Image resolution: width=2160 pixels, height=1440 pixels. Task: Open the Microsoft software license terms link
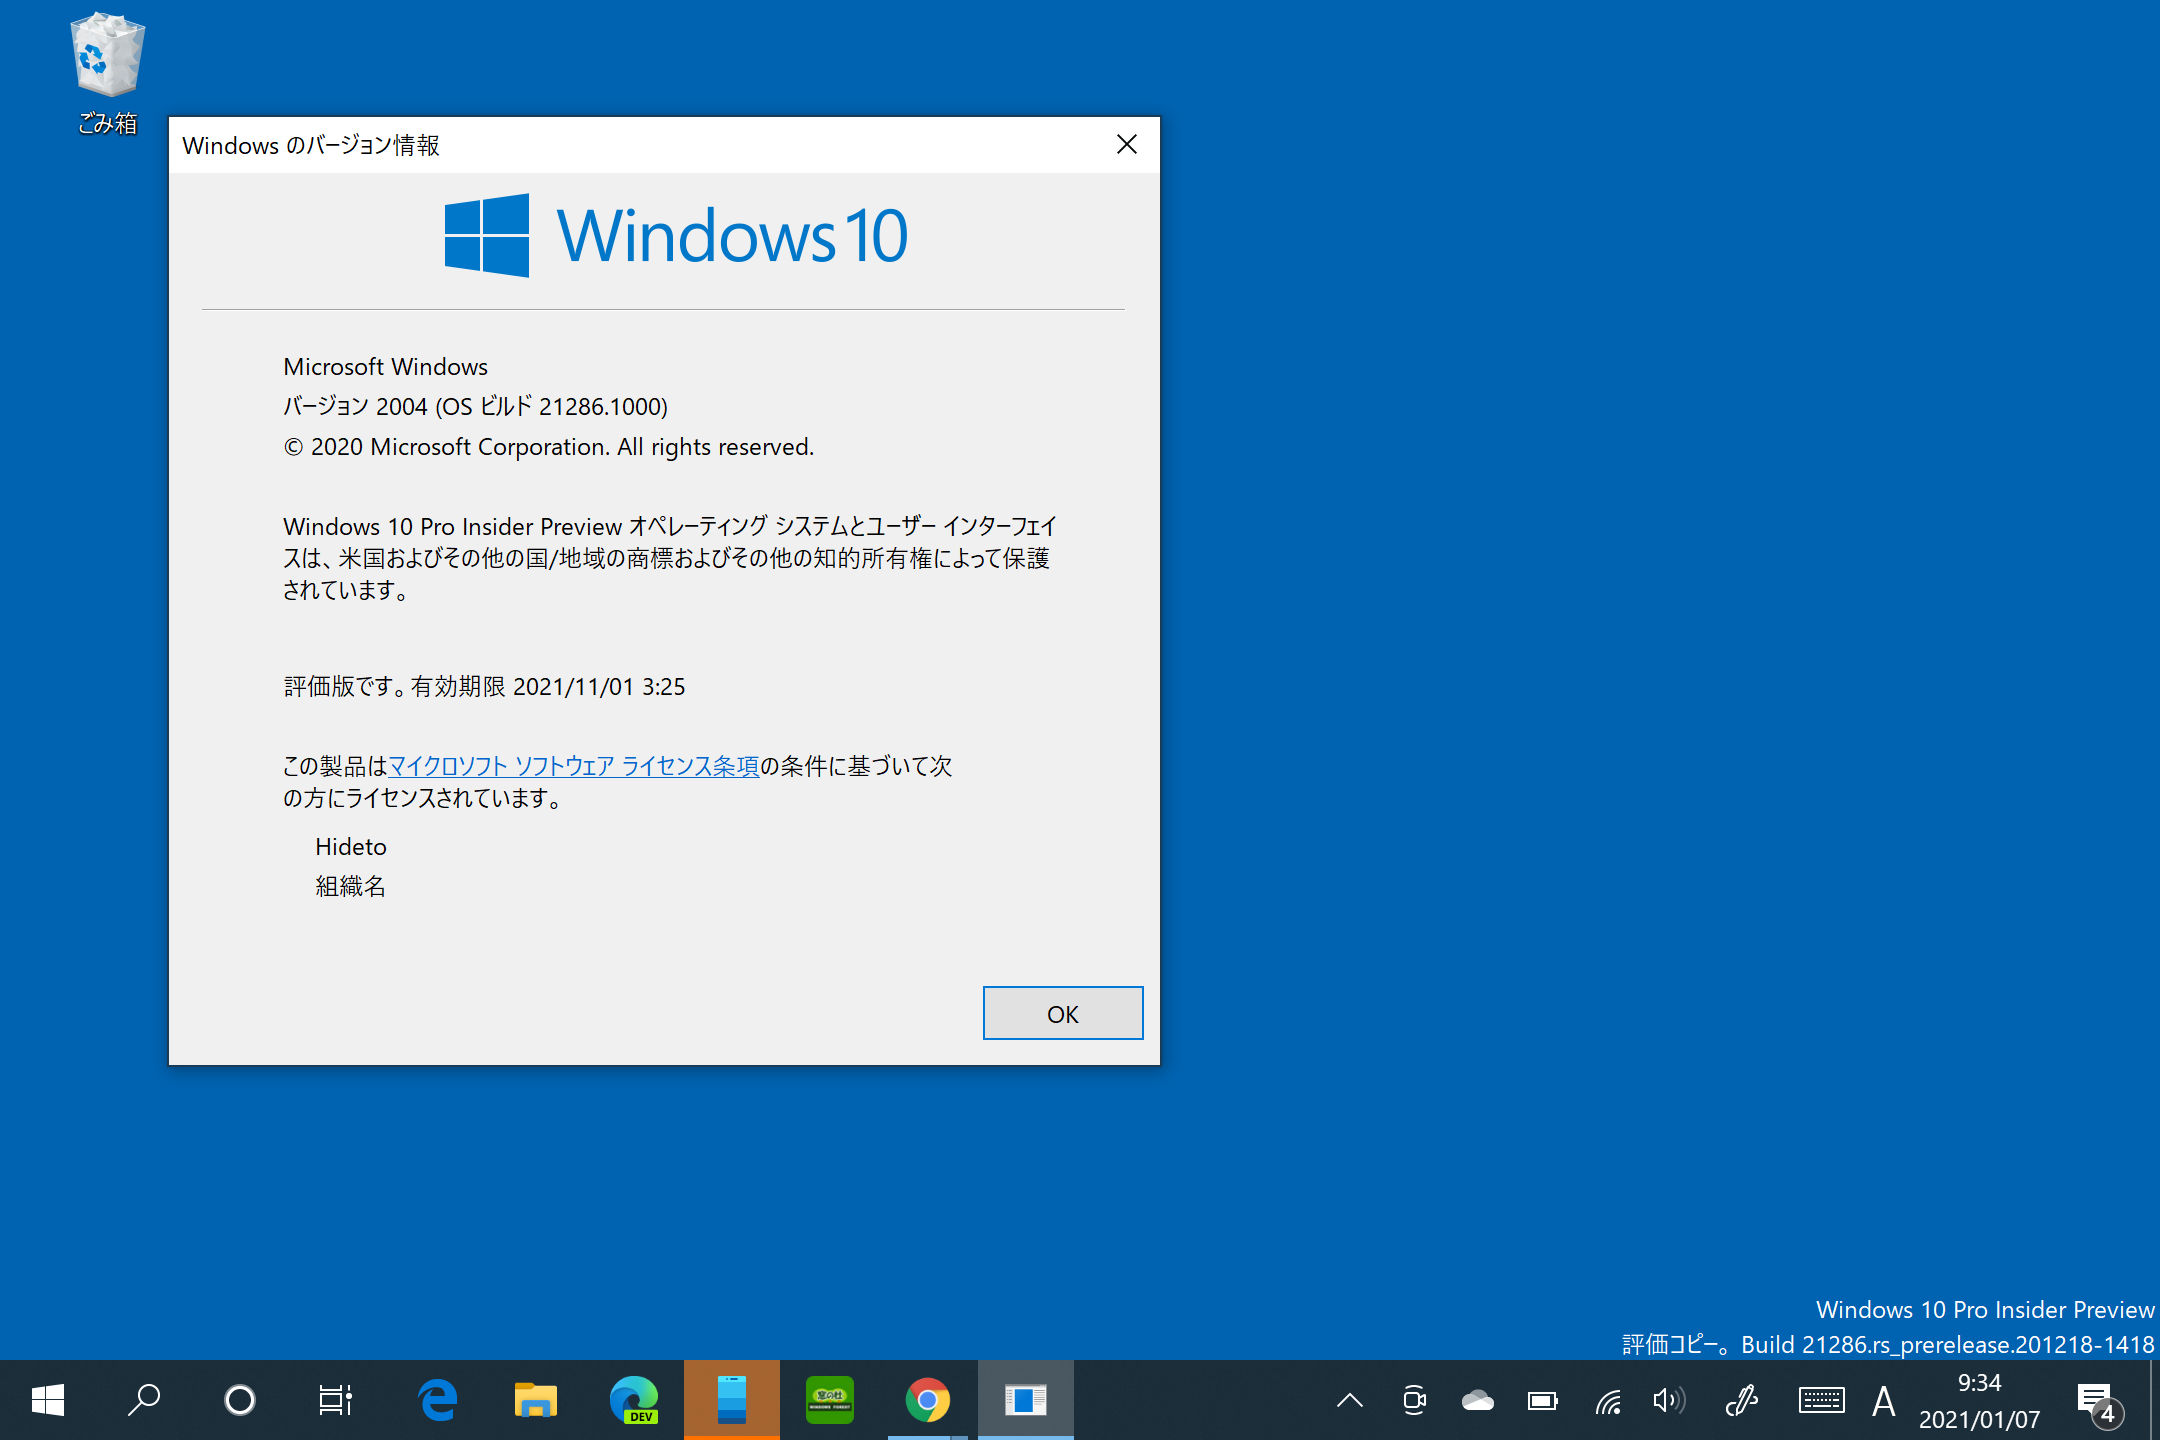[573, 766]
